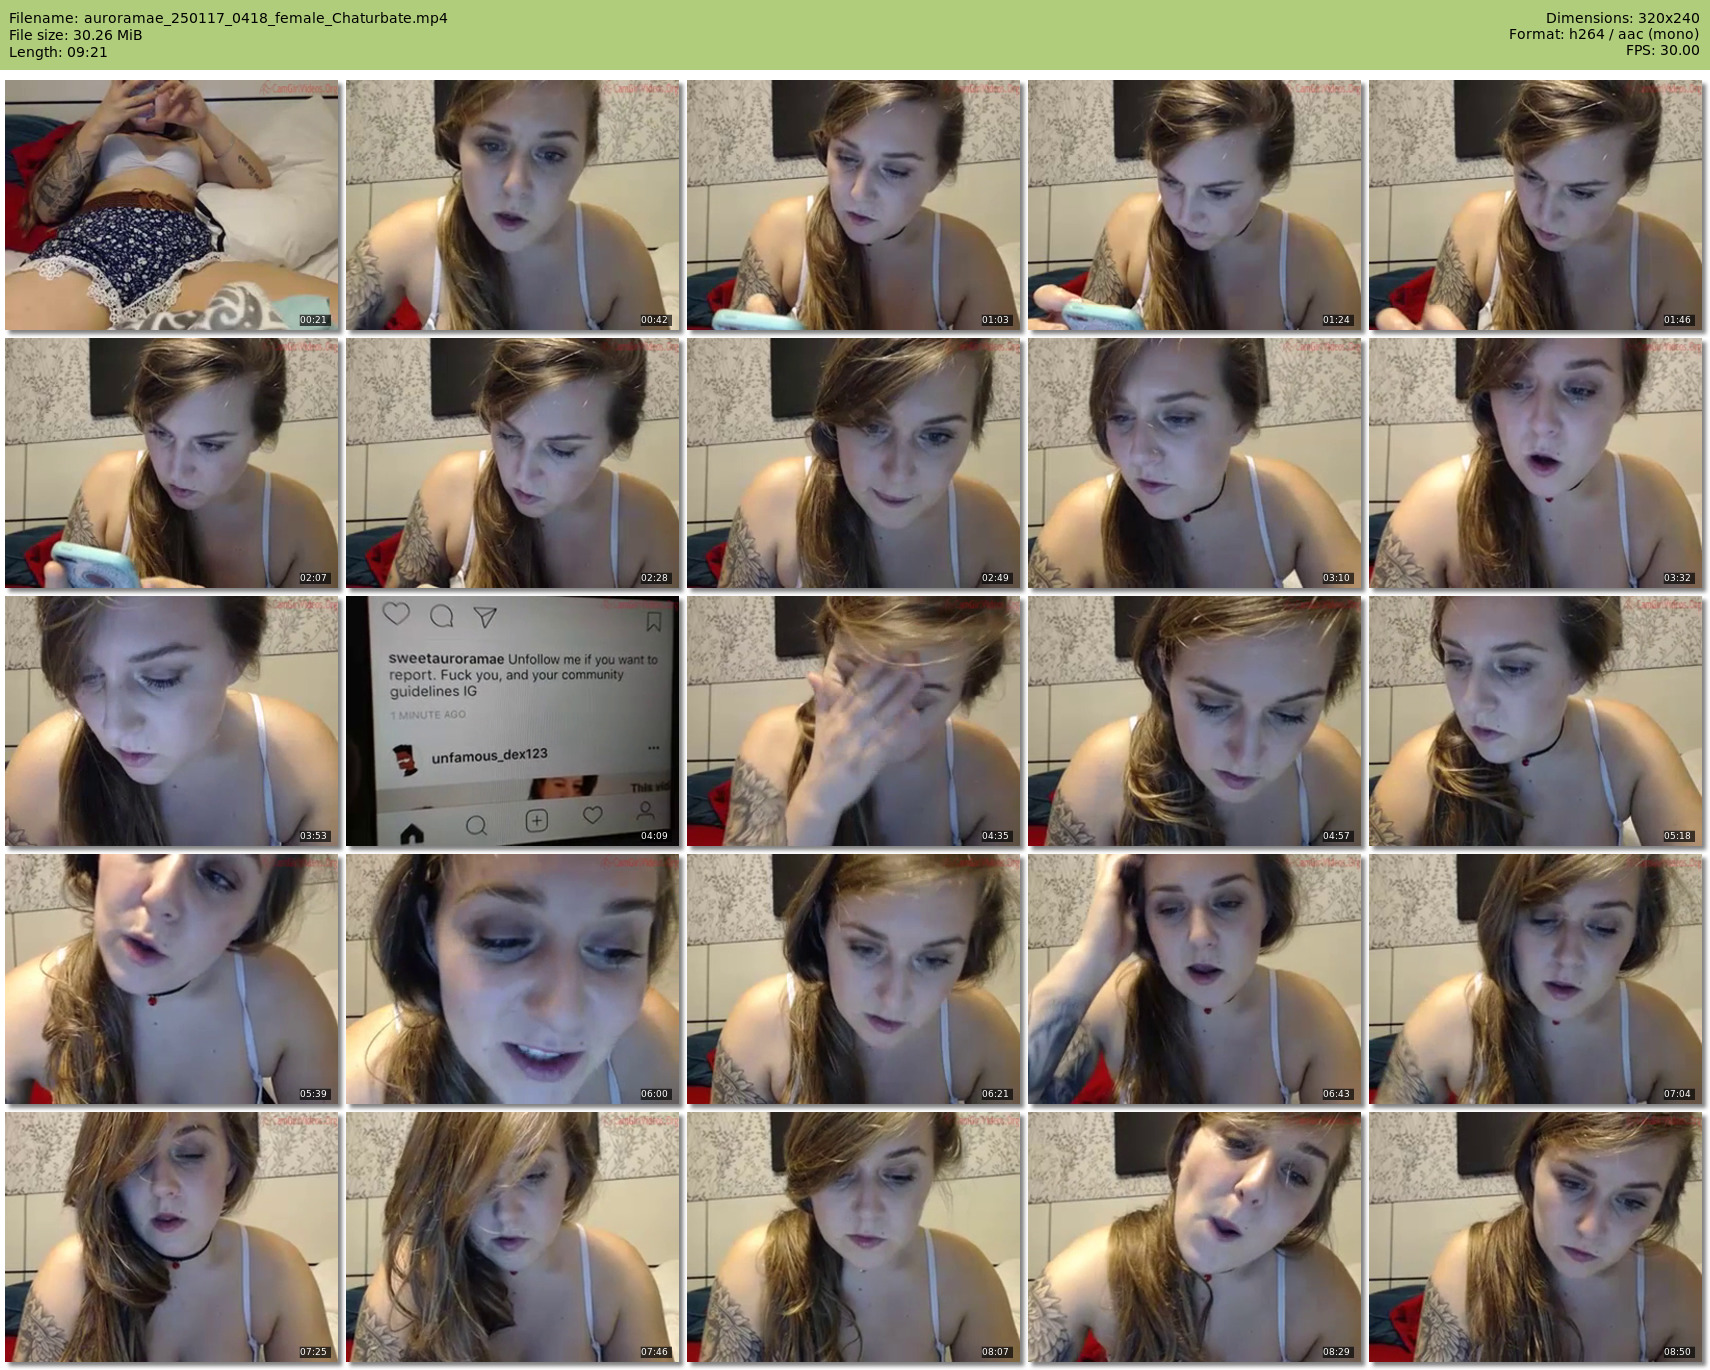Click the 04:35 video frame
The width and height of the screenshot is (1710, 1370).
point(854,721)
